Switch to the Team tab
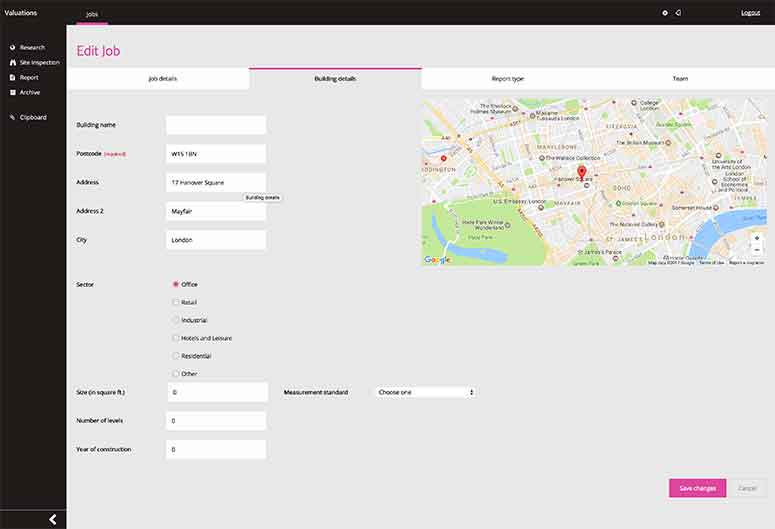Viewport: 775px width, 529px height. pyautogui.click(x=680, y=79)
